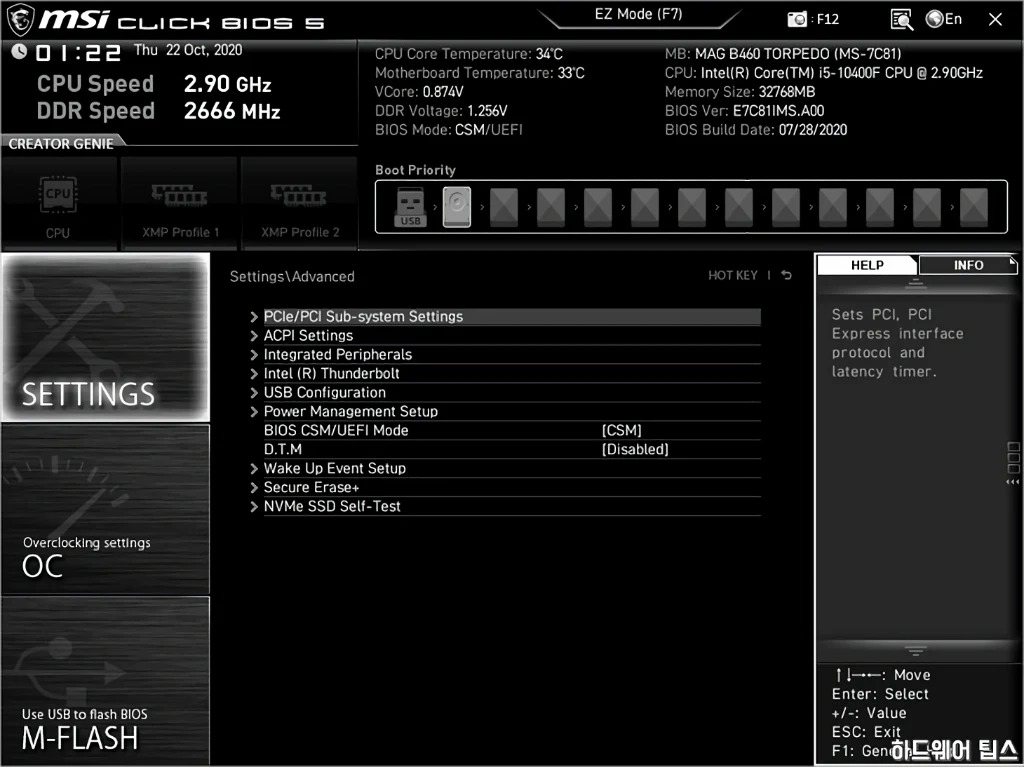This screenshot has width=1024, height=767.
Task: Expand chevron beside ACPI Settings
Action: point(254,336)
